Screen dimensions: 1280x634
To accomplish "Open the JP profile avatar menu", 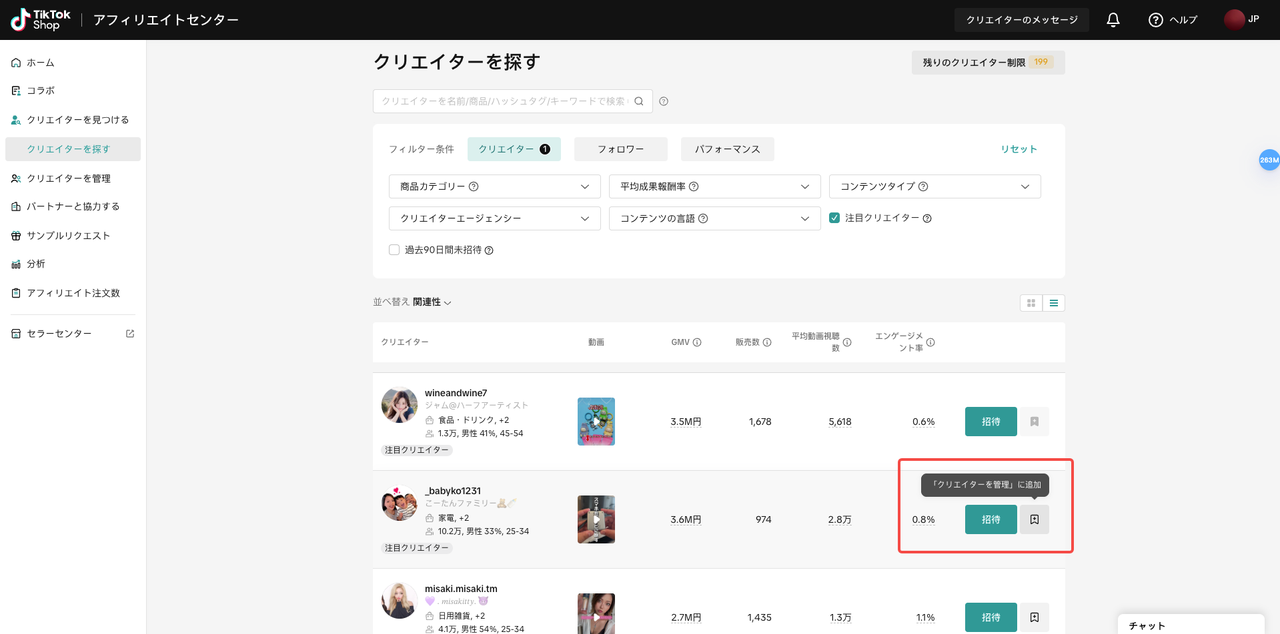I will tap(1235, 20).
